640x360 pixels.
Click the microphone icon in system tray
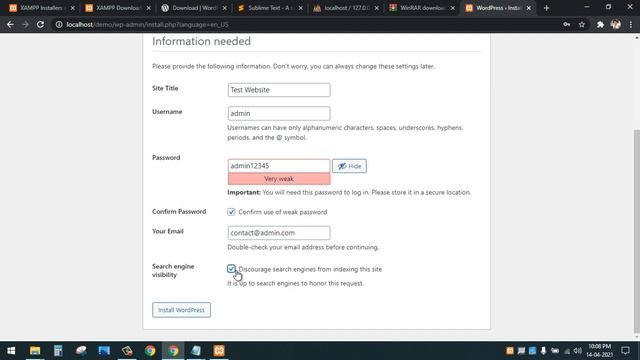click(543, 351)
